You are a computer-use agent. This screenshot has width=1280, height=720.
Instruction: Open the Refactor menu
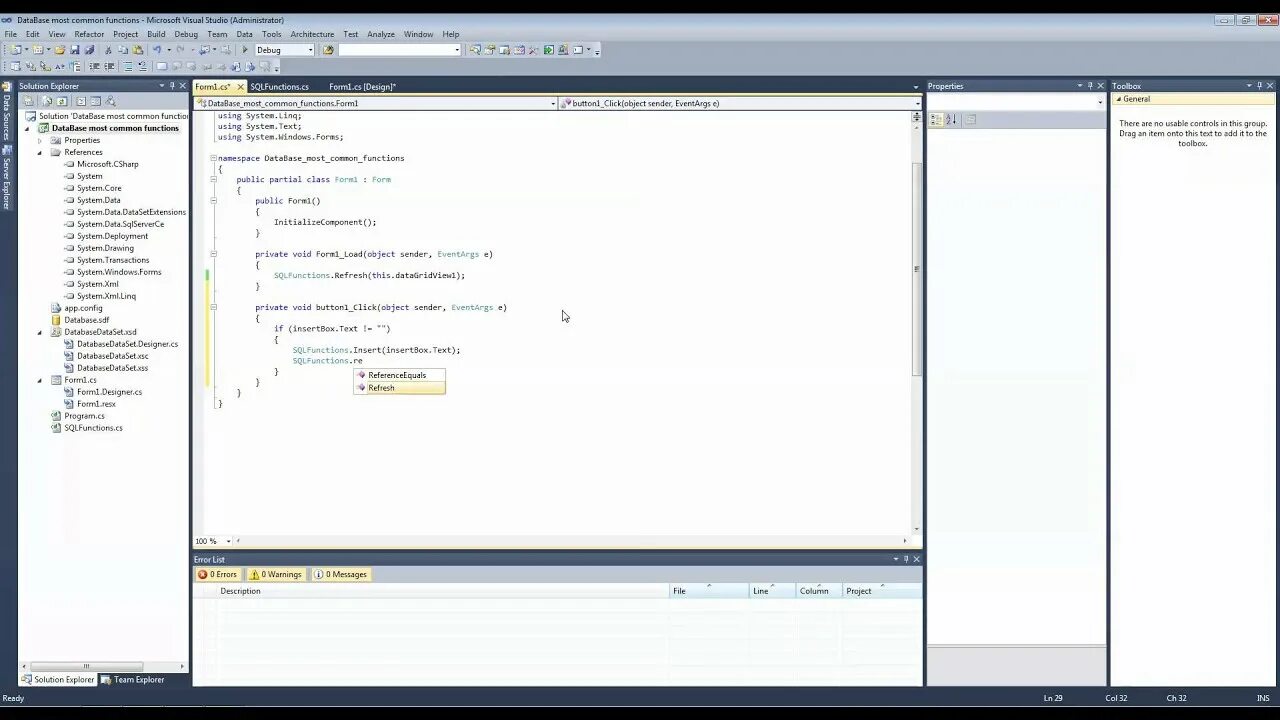coord(89,34)
